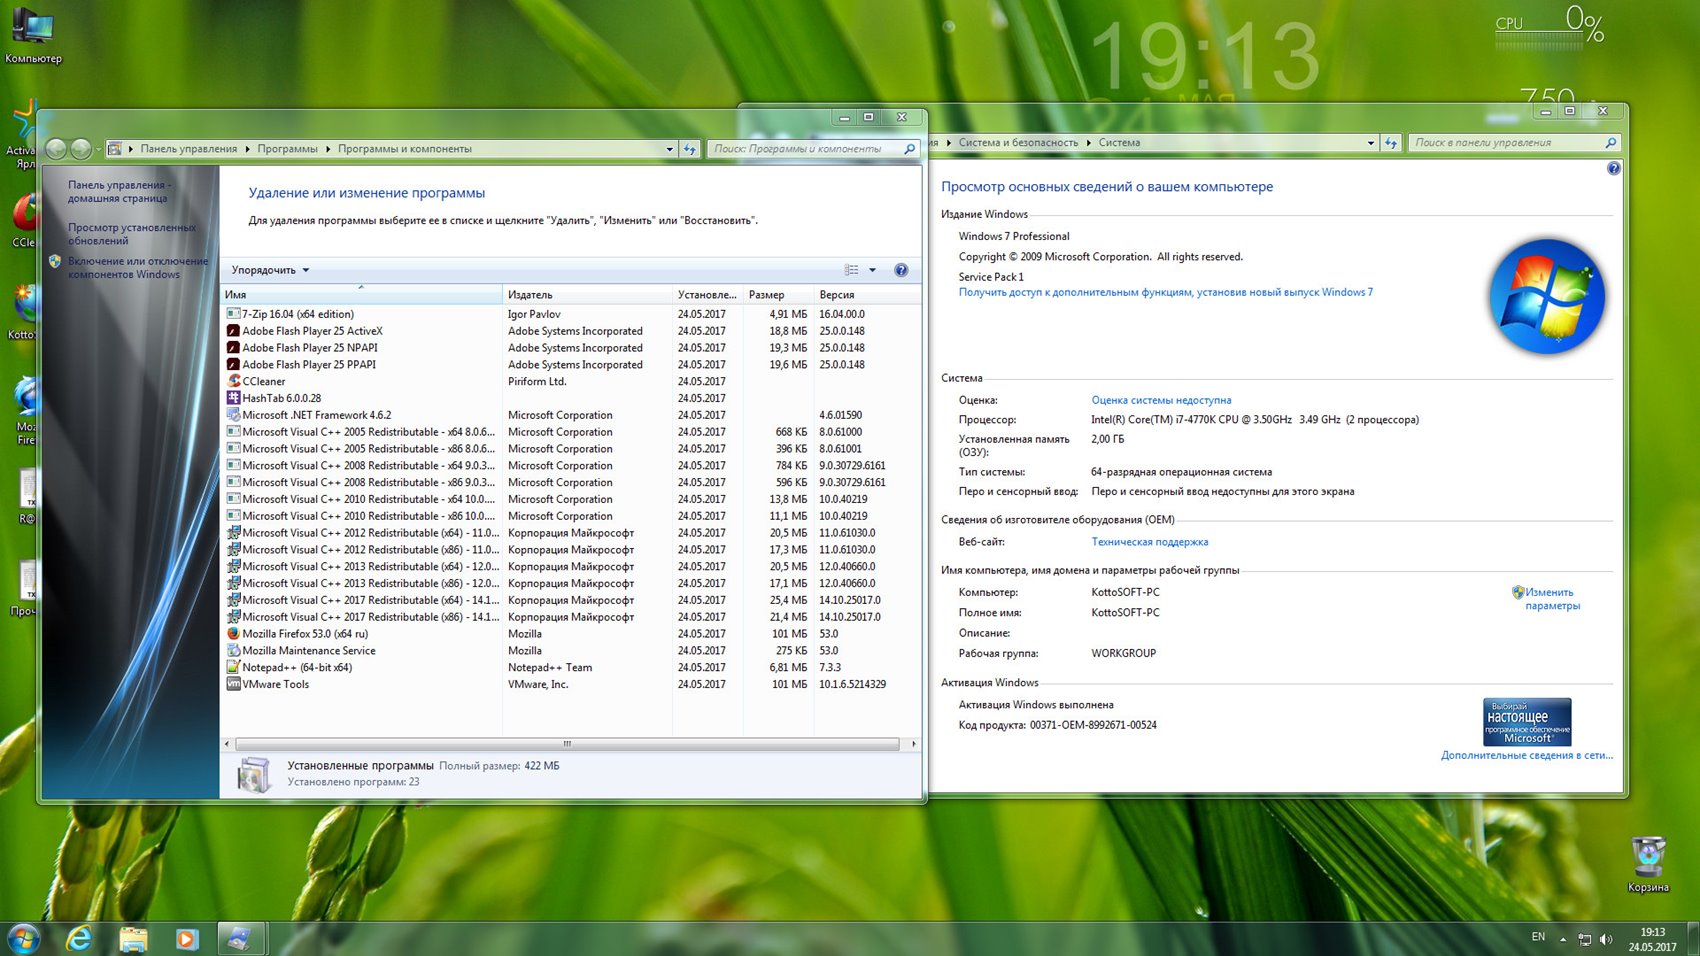The width and height of the screenshot is (1700, 956).
Task: Click Программы breadcrumb
Action: [x=287, y=149]
